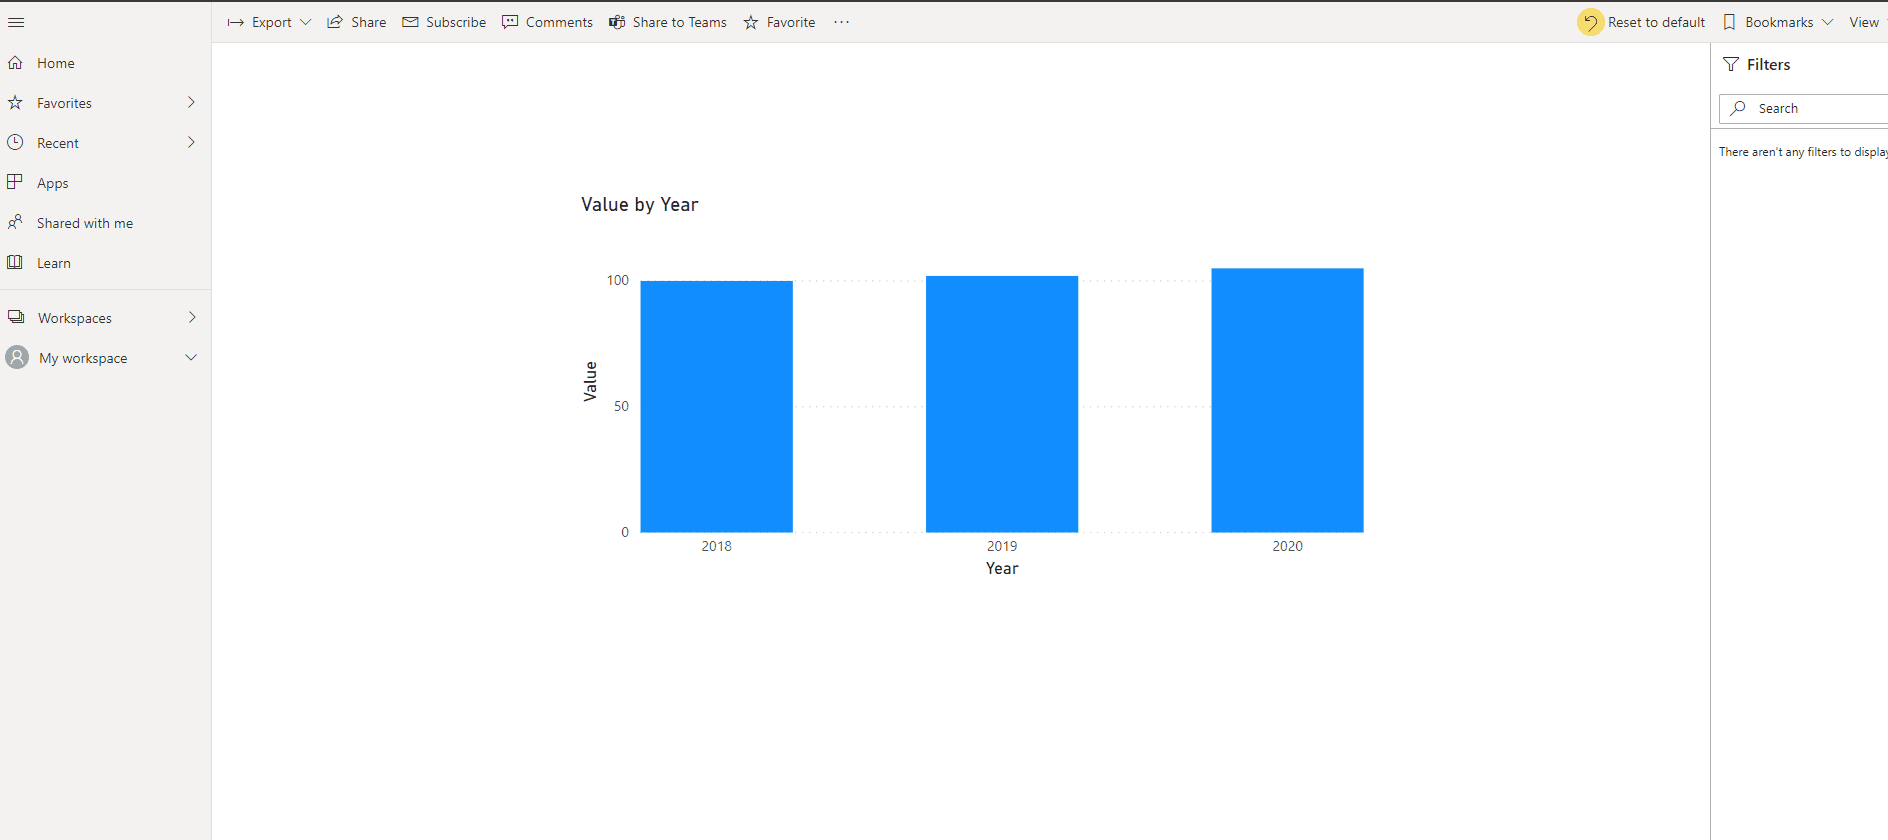Click the Filters funnel icon

tap(1731, 64)
